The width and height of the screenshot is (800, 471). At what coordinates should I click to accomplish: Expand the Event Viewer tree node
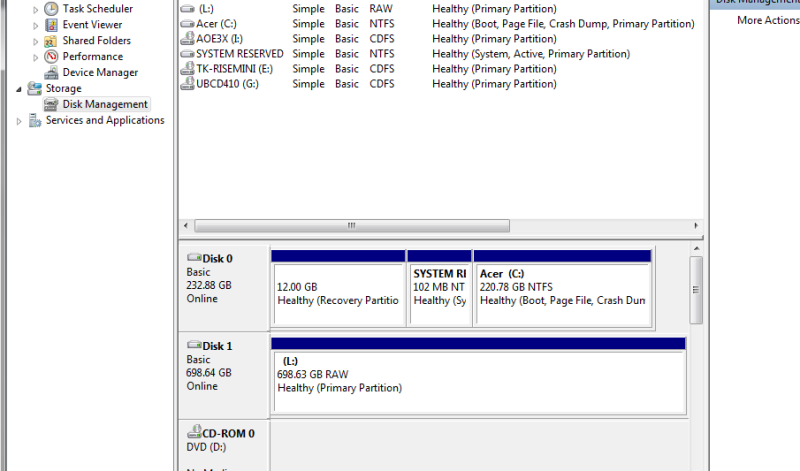pyautogui.click(x=35, y=26)
